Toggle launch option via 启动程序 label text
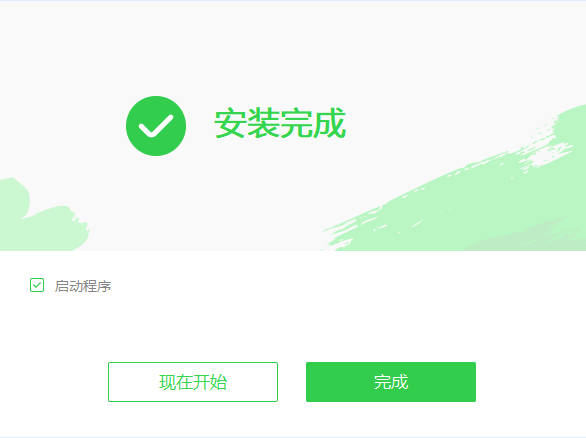This screenshot has height=438, width=586. coord(83,286)
